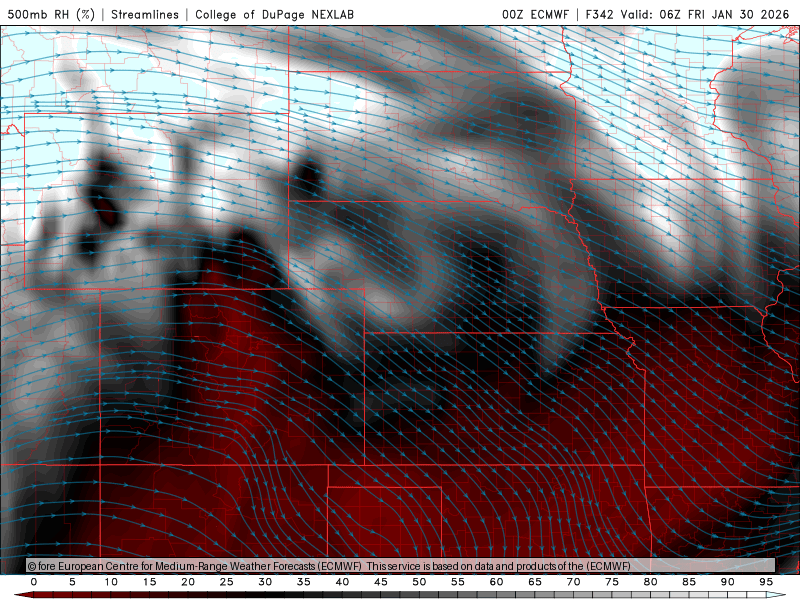Click the legend value "70"
This screenshot has width=800, height=600.
[x=573, y=582]
